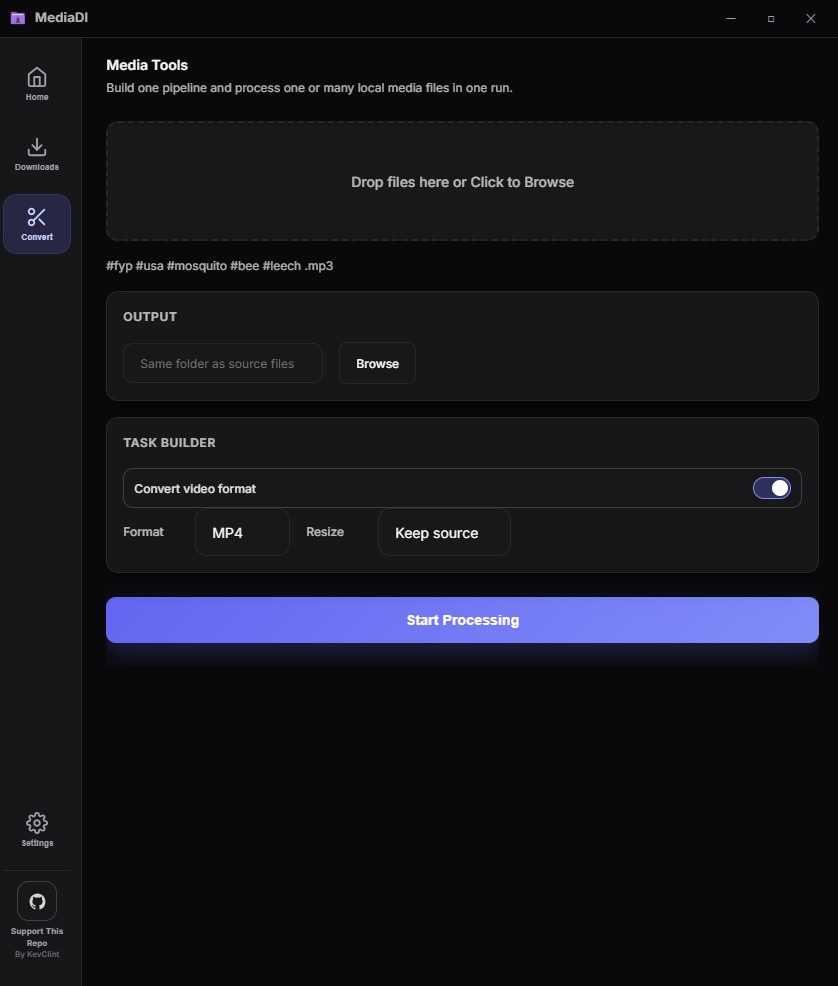
Task: Change the output format from MP4
Action: (x=242, y=532)
